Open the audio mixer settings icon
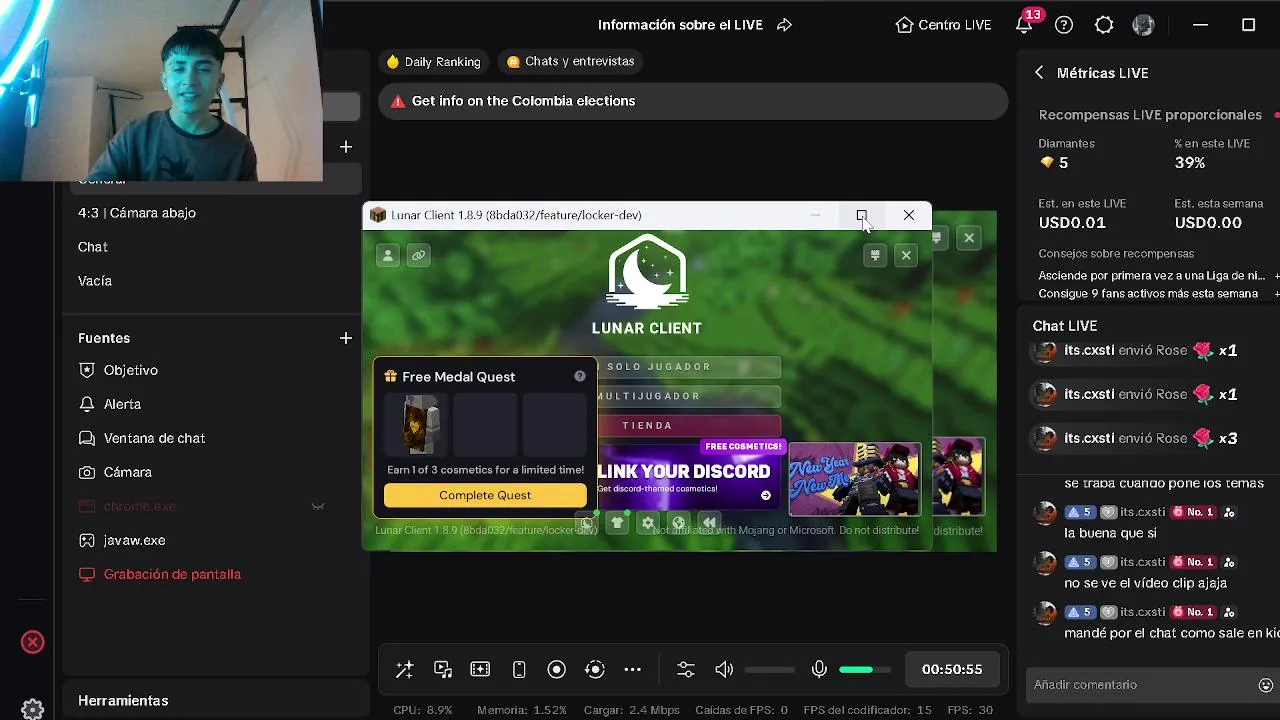Screen dimensions: 1280x720 coord(686,670)
